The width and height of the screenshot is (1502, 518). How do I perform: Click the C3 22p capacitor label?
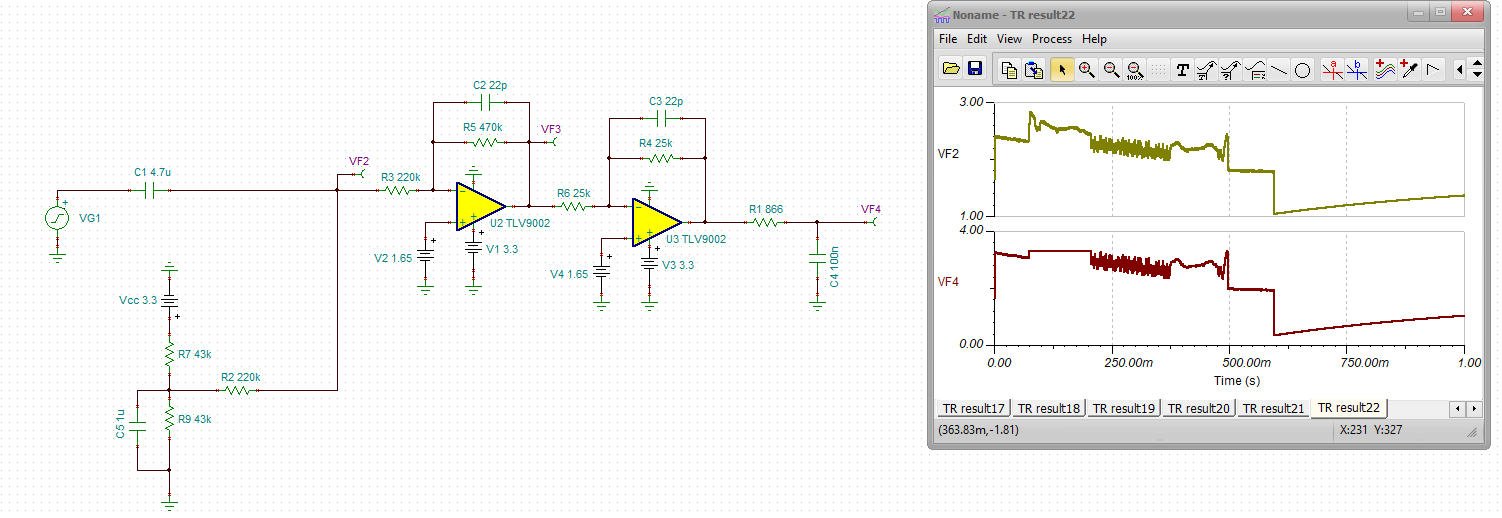coord(666,102)
